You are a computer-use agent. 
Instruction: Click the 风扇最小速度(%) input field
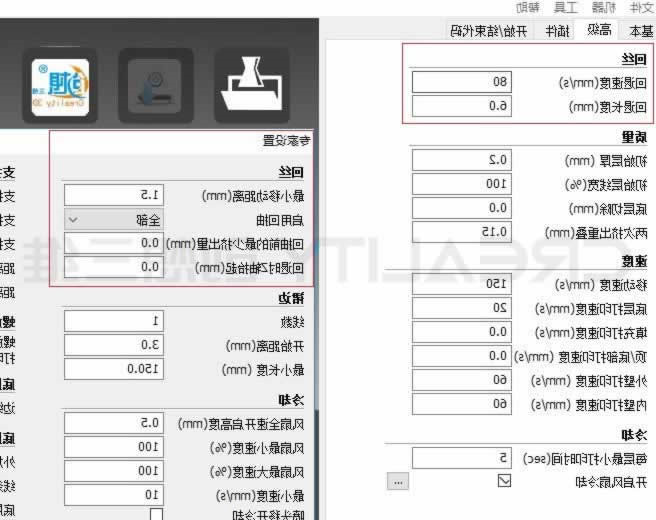tap(114, 447)
